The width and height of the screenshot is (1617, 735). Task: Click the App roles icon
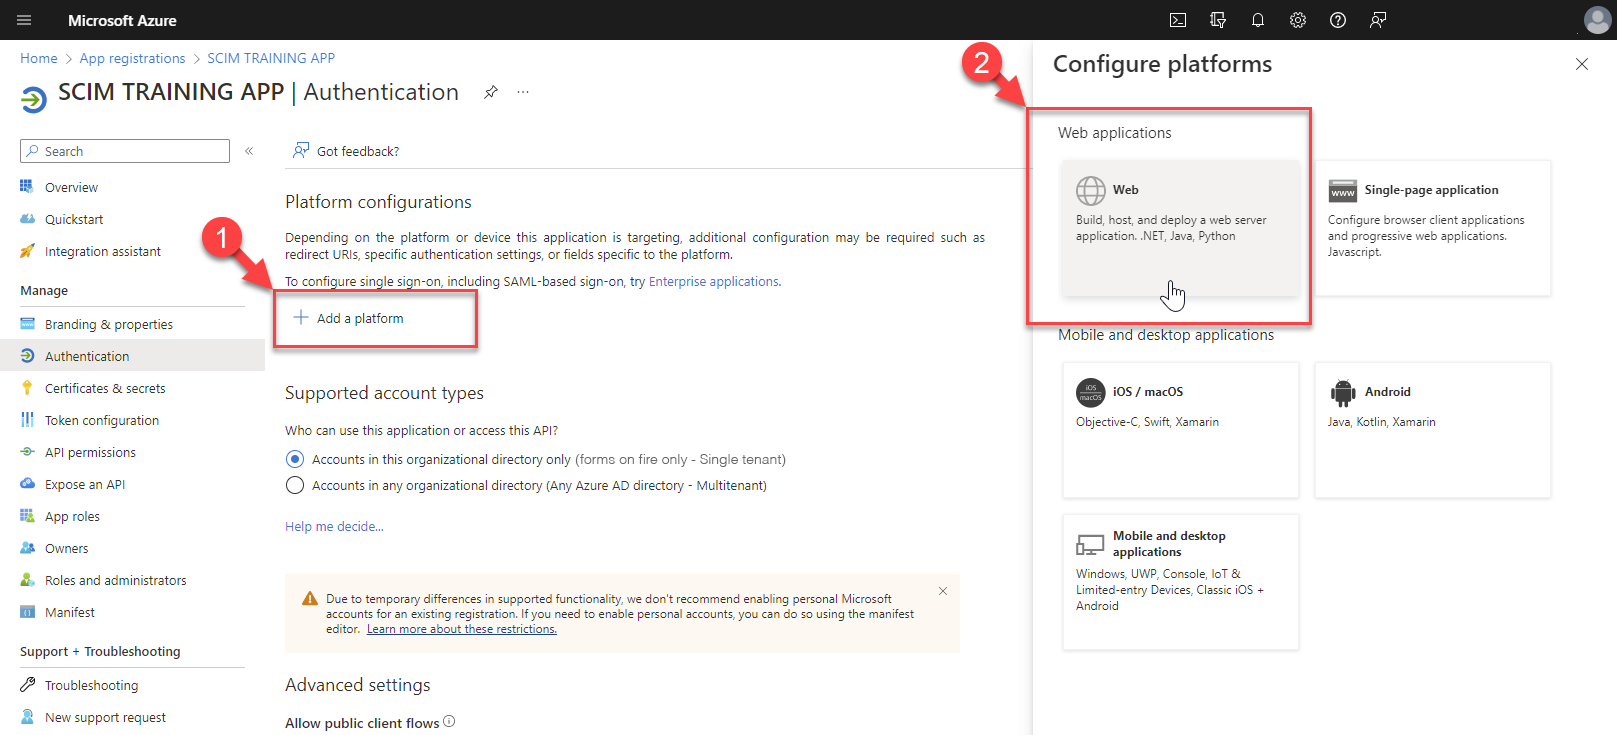(27, 516)
